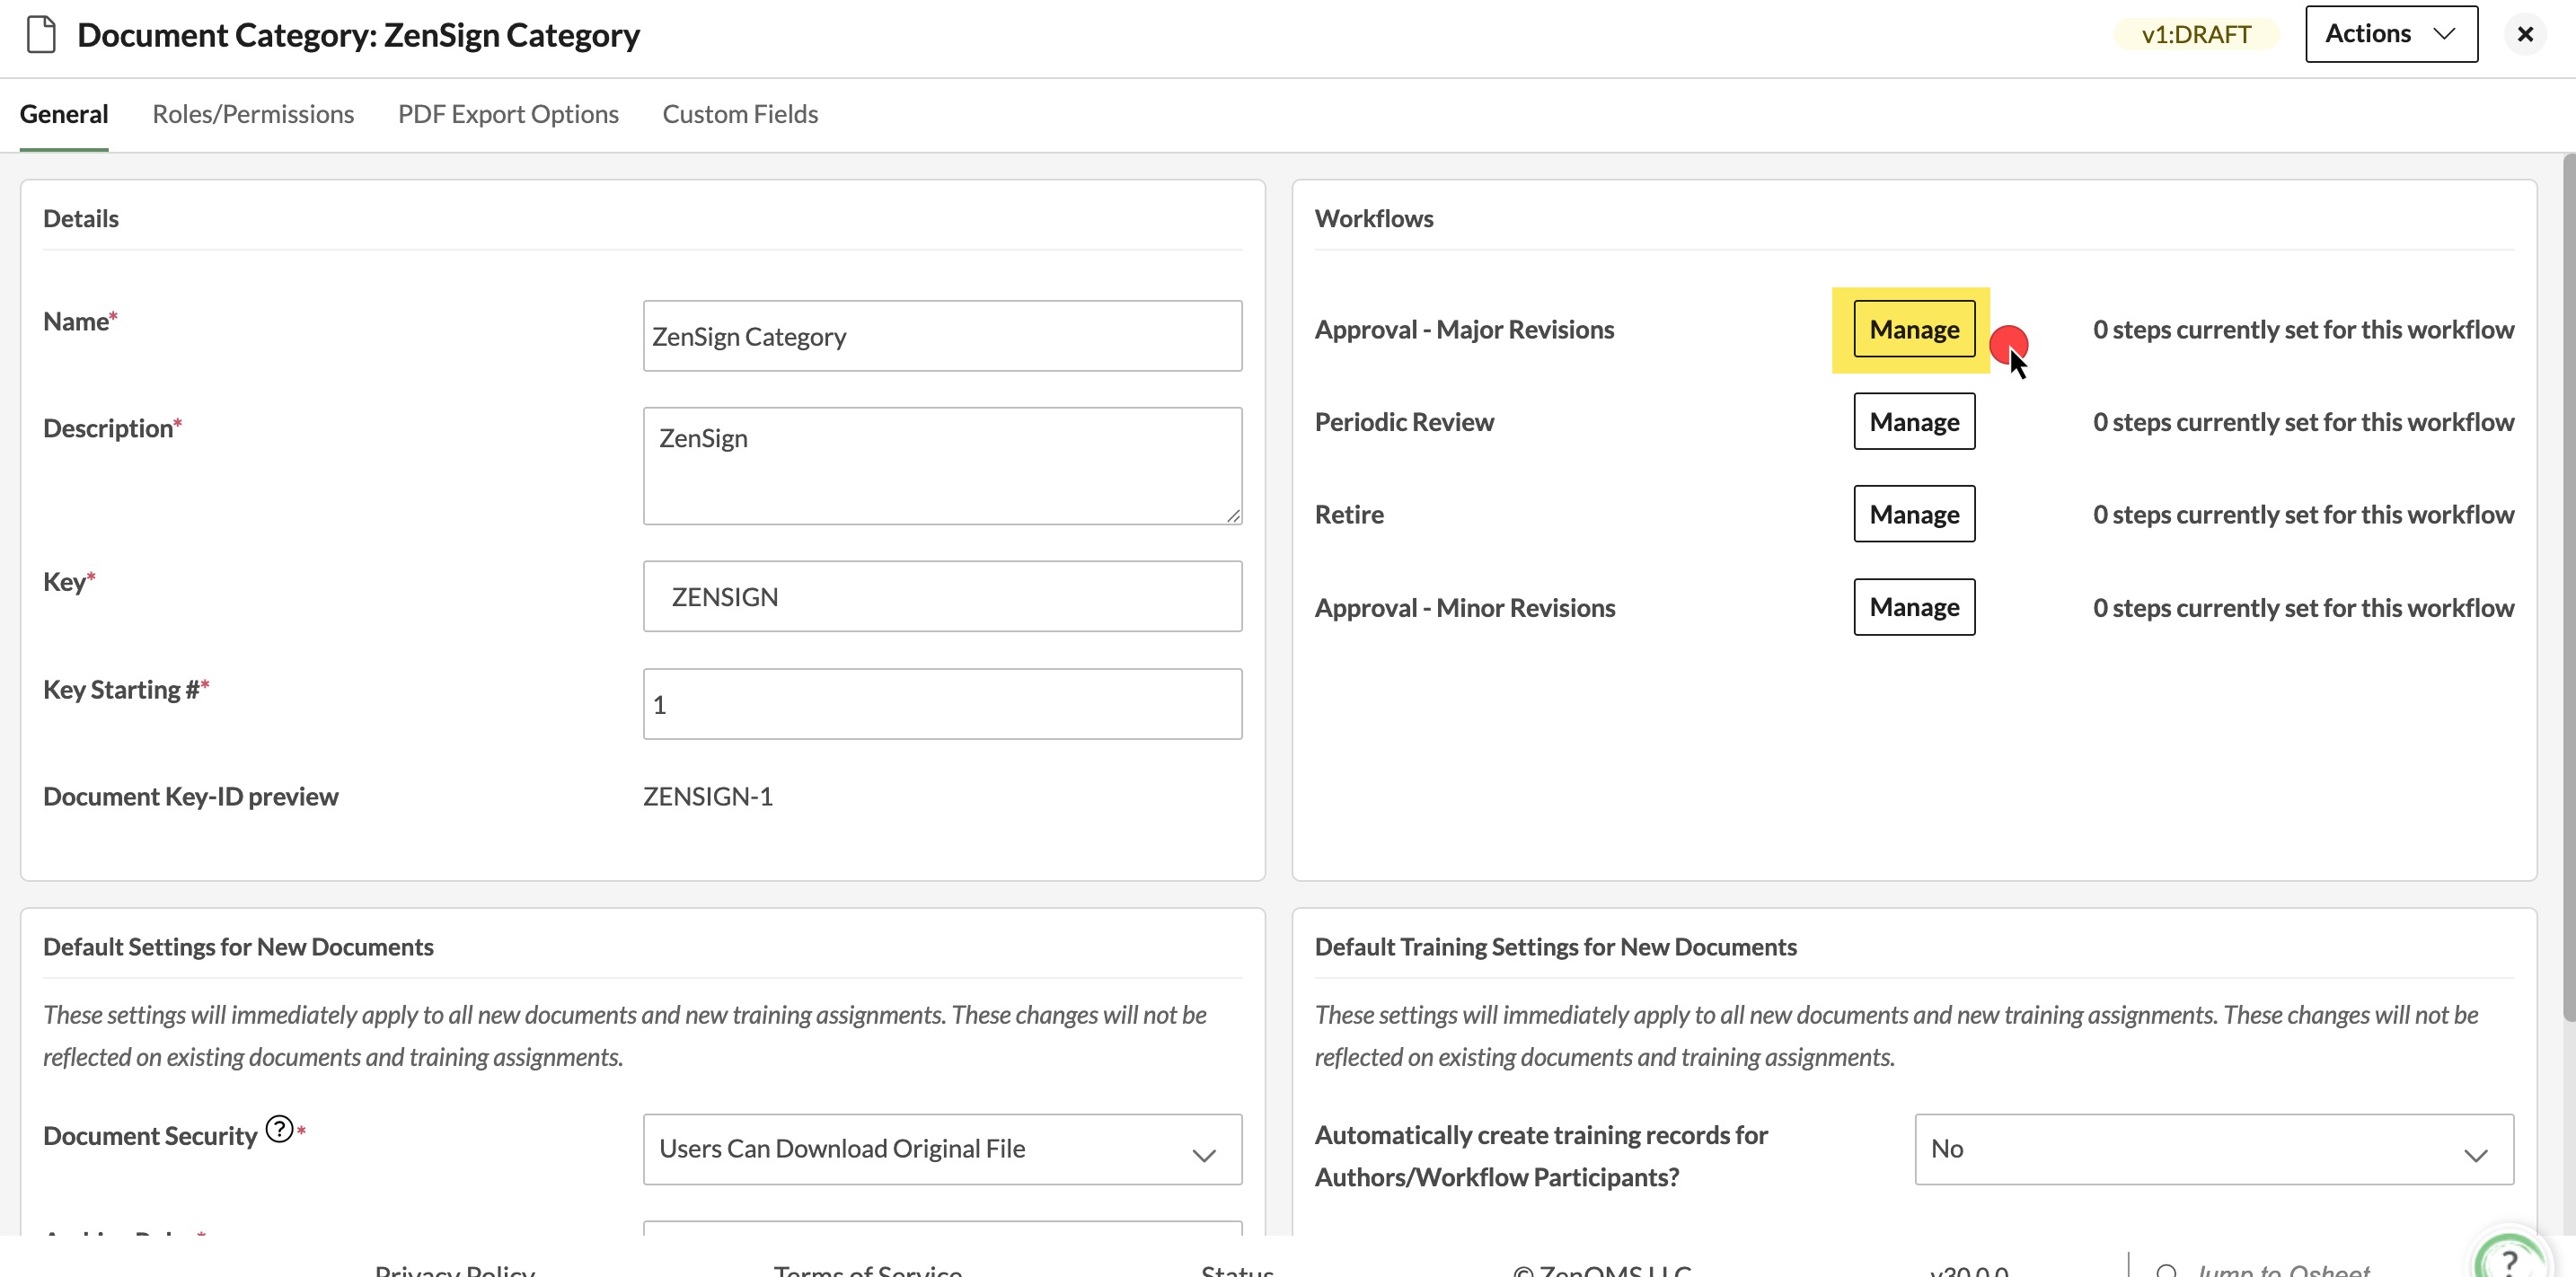Click Default Training Settings for New Documents heading
The width and height of the screenshot is (2576, 1277).
click(x=1555, y=947)
